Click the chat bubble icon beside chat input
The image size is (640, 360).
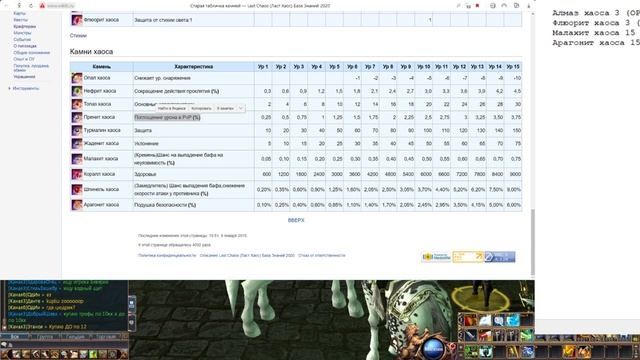(x=4, y=345)
